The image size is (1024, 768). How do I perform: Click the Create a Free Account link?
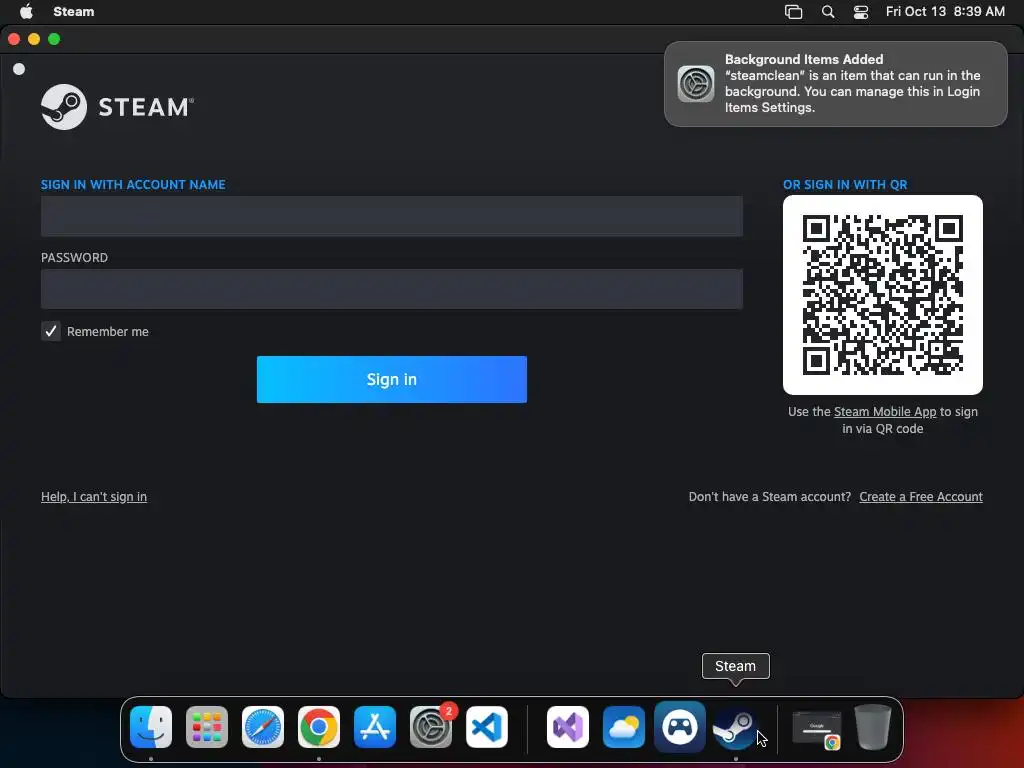921,496
